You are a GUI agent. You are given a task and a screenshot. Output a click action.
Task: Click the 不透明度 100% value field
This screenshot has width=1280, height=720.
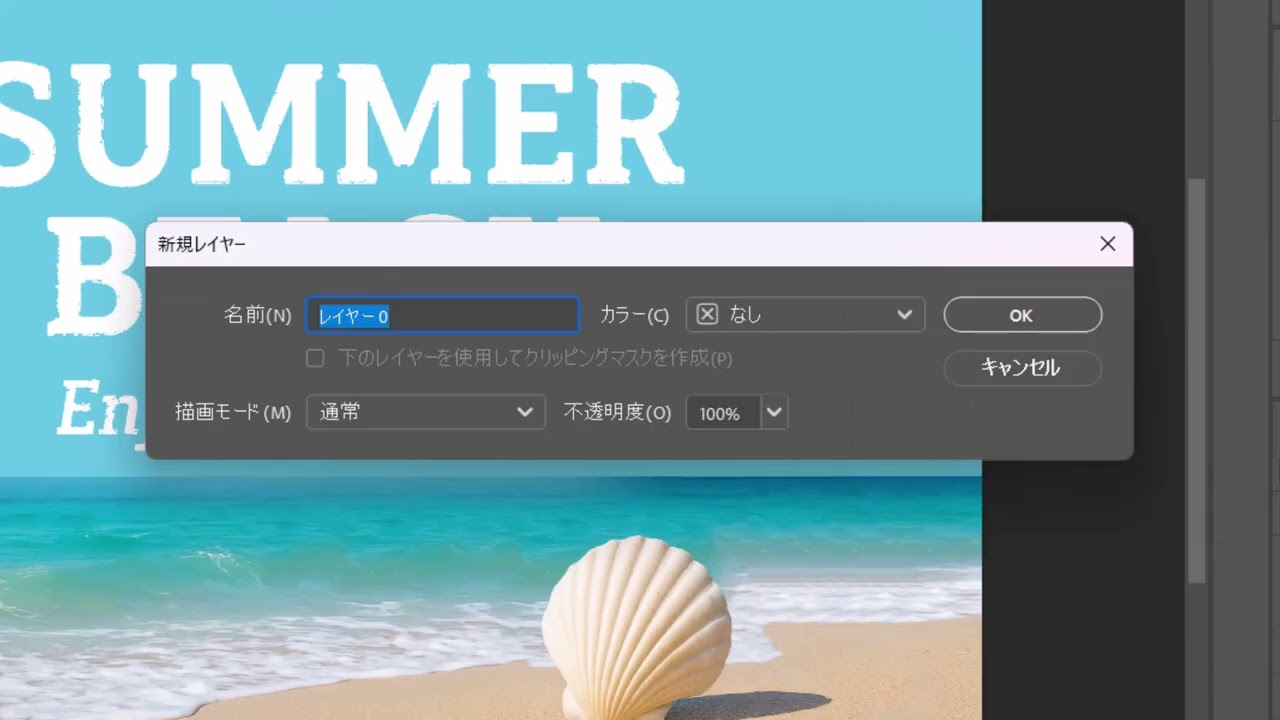pyautogui.click(x=723, y=412)
